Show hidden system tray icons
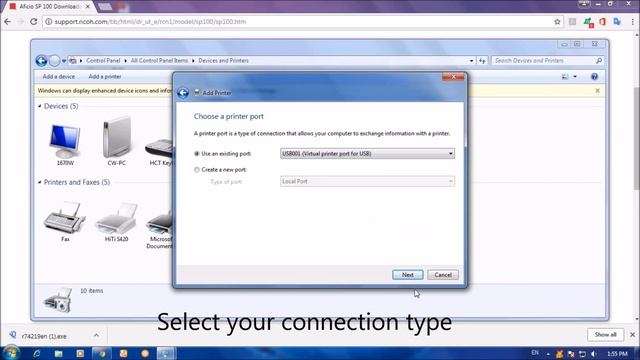 coord(548,354)
